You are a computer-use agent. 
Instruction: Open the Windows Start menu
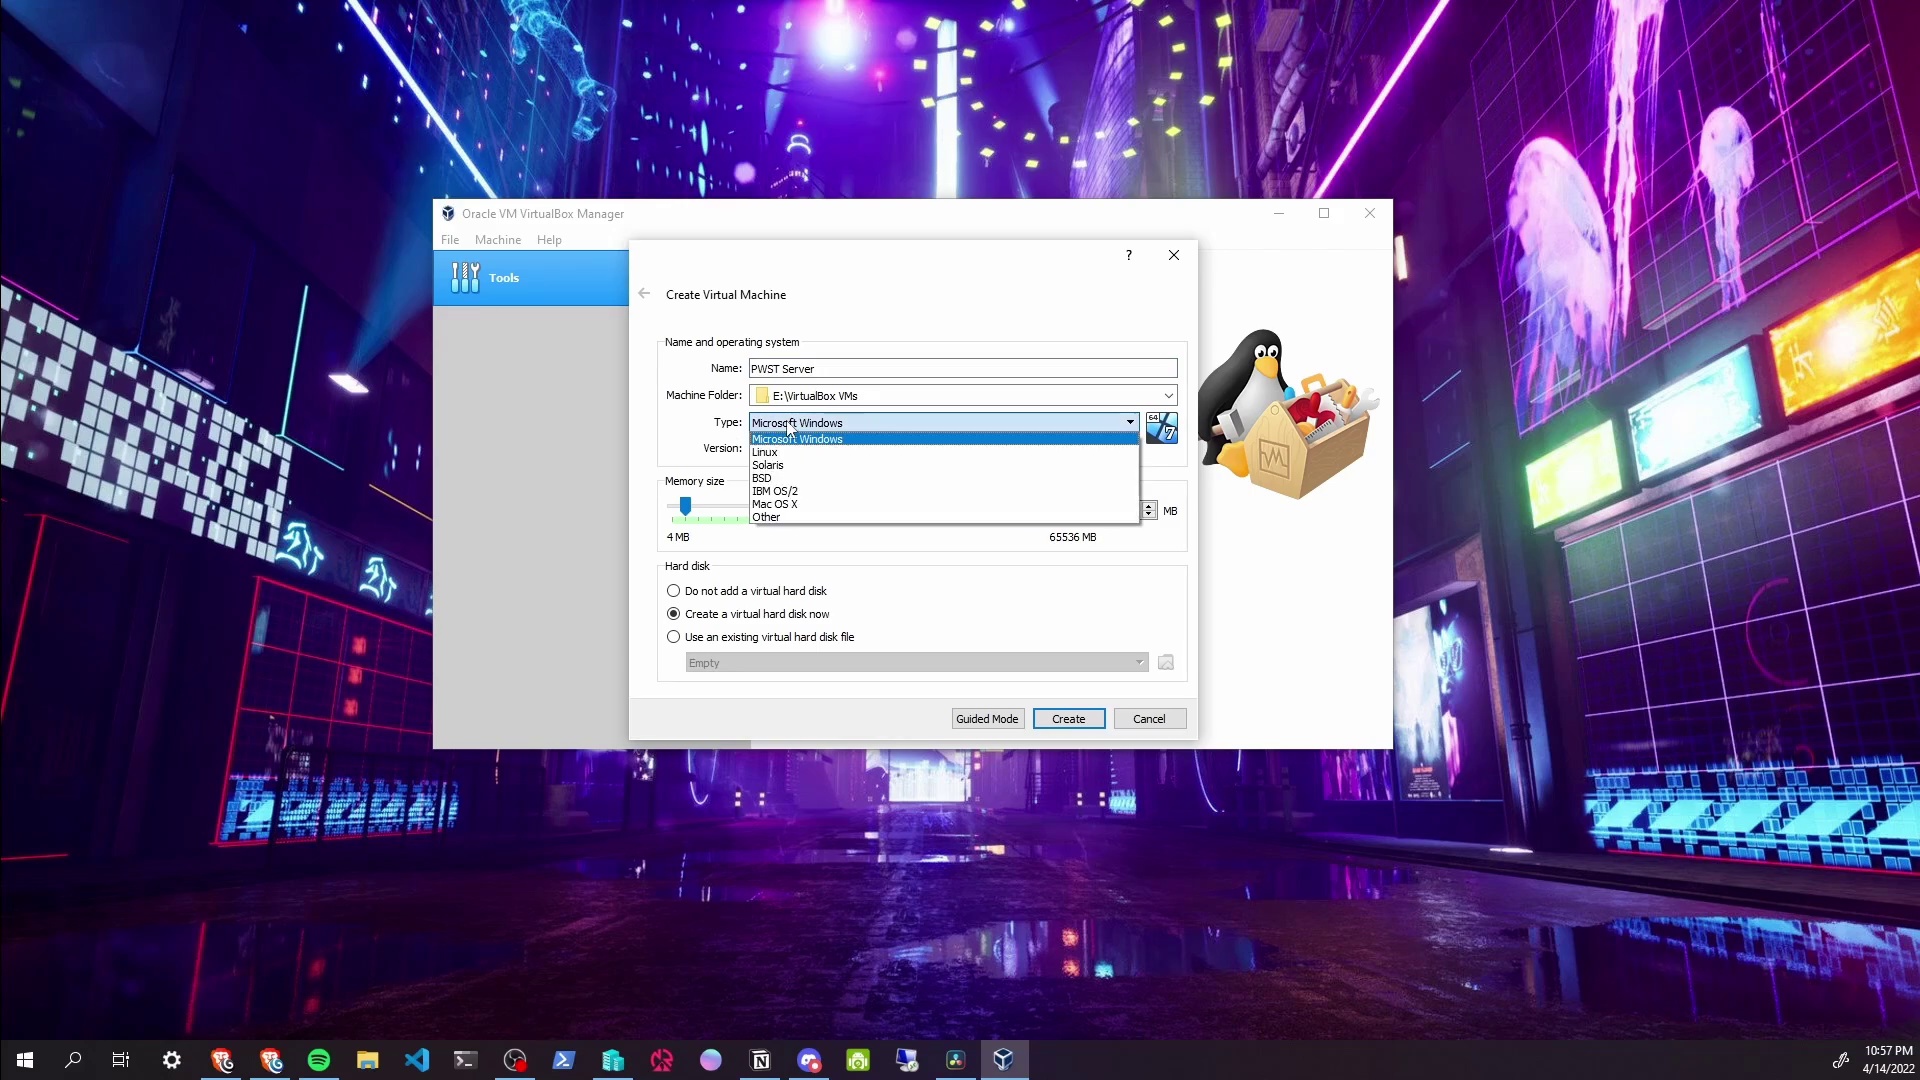click(x=24, y=1060)
